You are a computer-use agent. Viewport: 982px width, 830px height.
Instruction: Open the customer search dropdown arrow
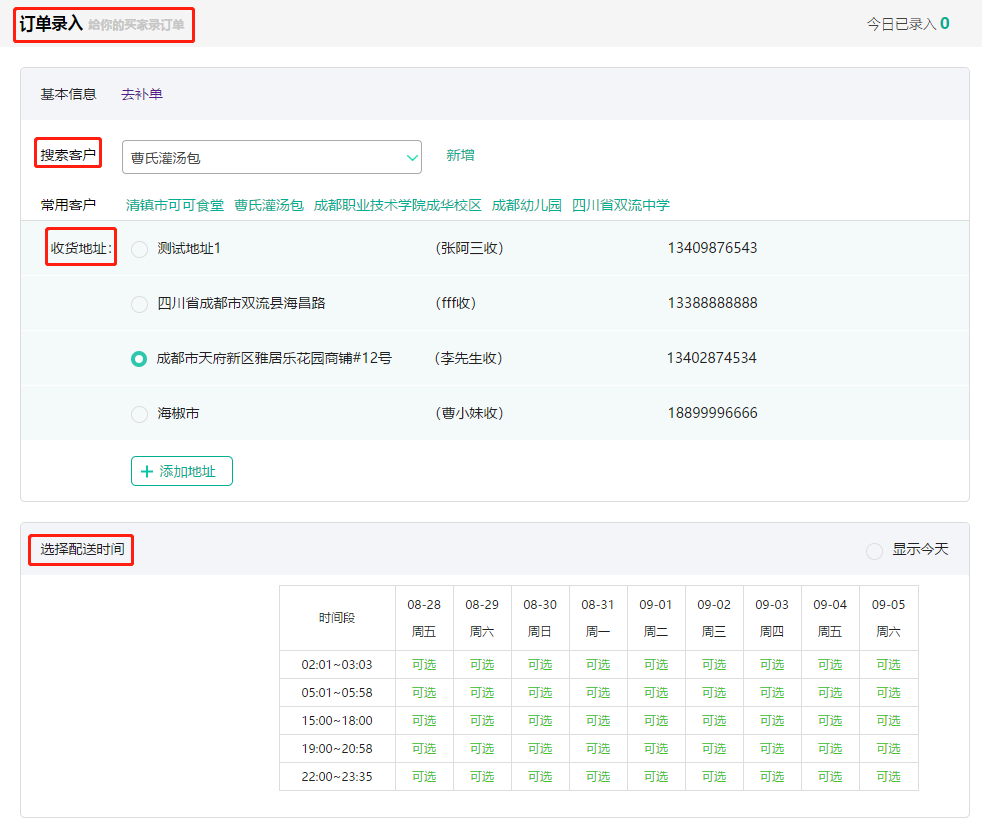pyautogui.click(x=411, y=157)
